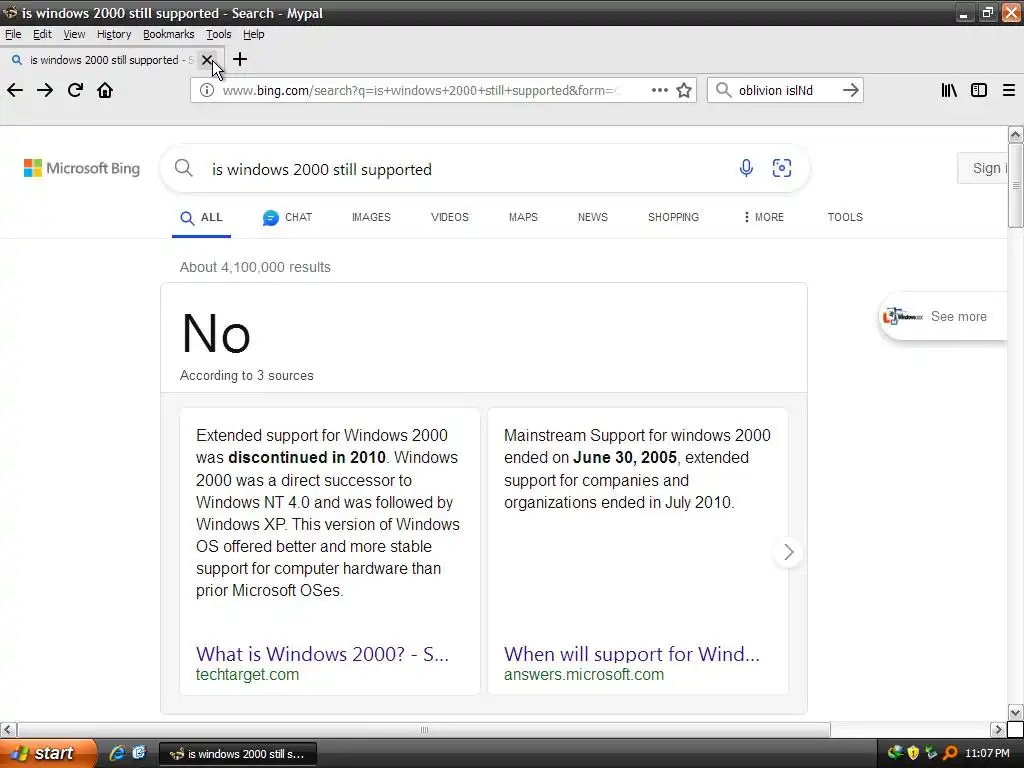Image resolution: width=1024 pixels, height=768 pixels.
Task: Show site information icon in address bar
Action: tap(206, 90)
